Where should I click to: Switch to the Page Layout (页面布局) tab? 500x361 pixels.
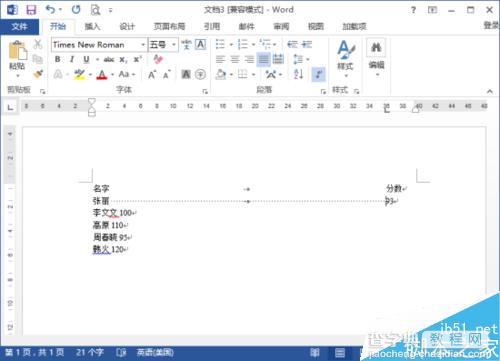pos(169,26)
